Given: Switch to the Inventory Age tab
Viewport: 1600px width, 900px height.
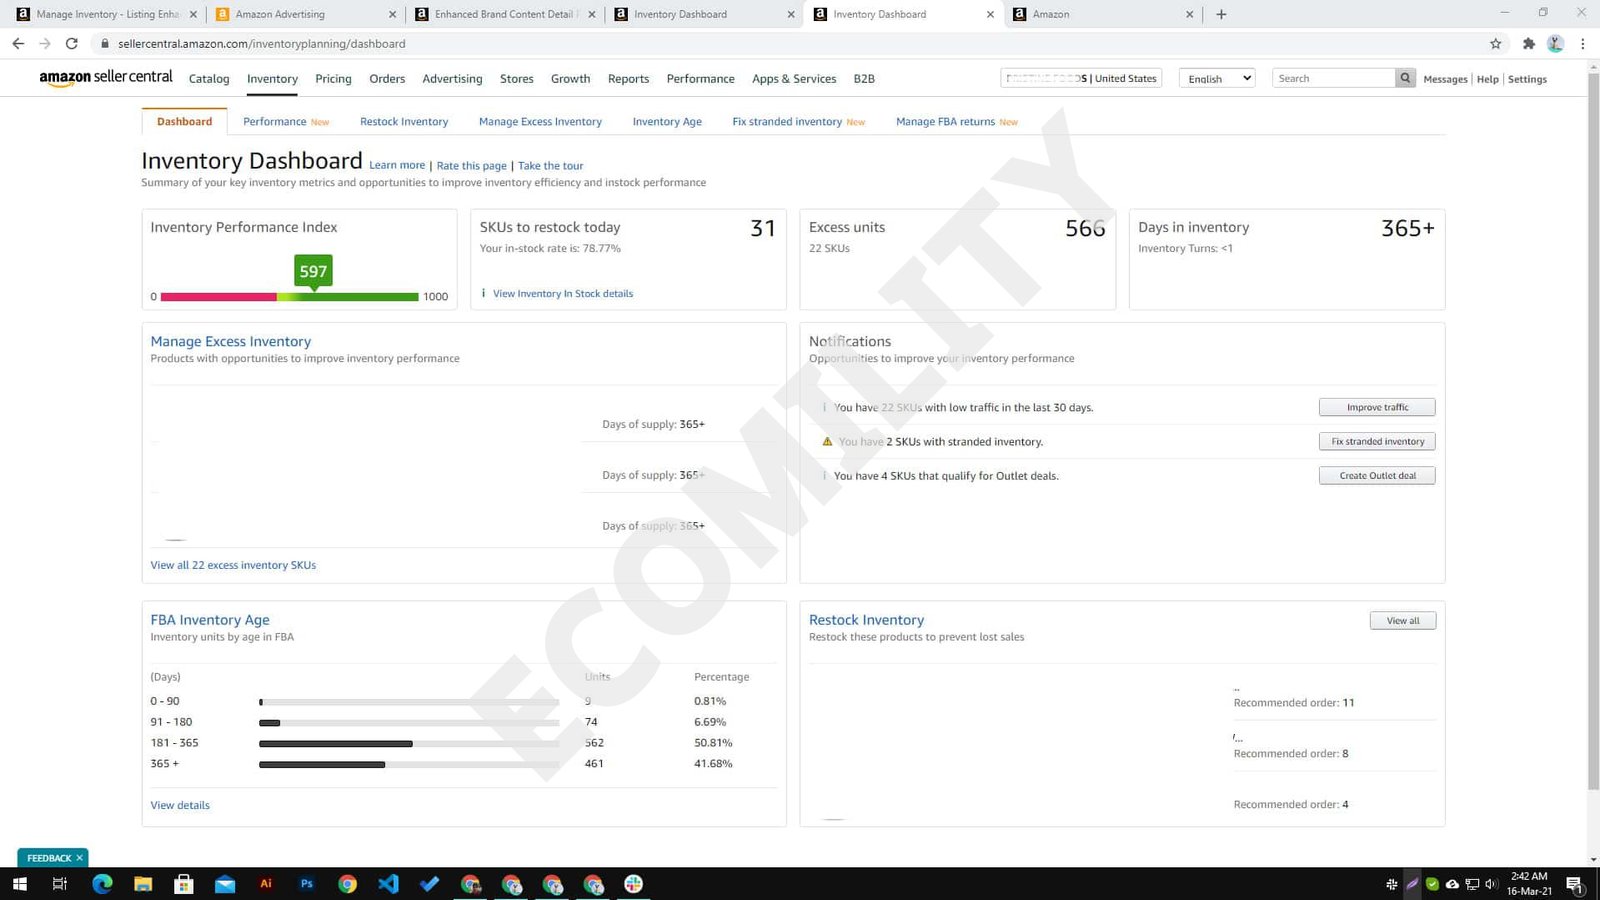Looking at the screenshot, I should point(667,122).
